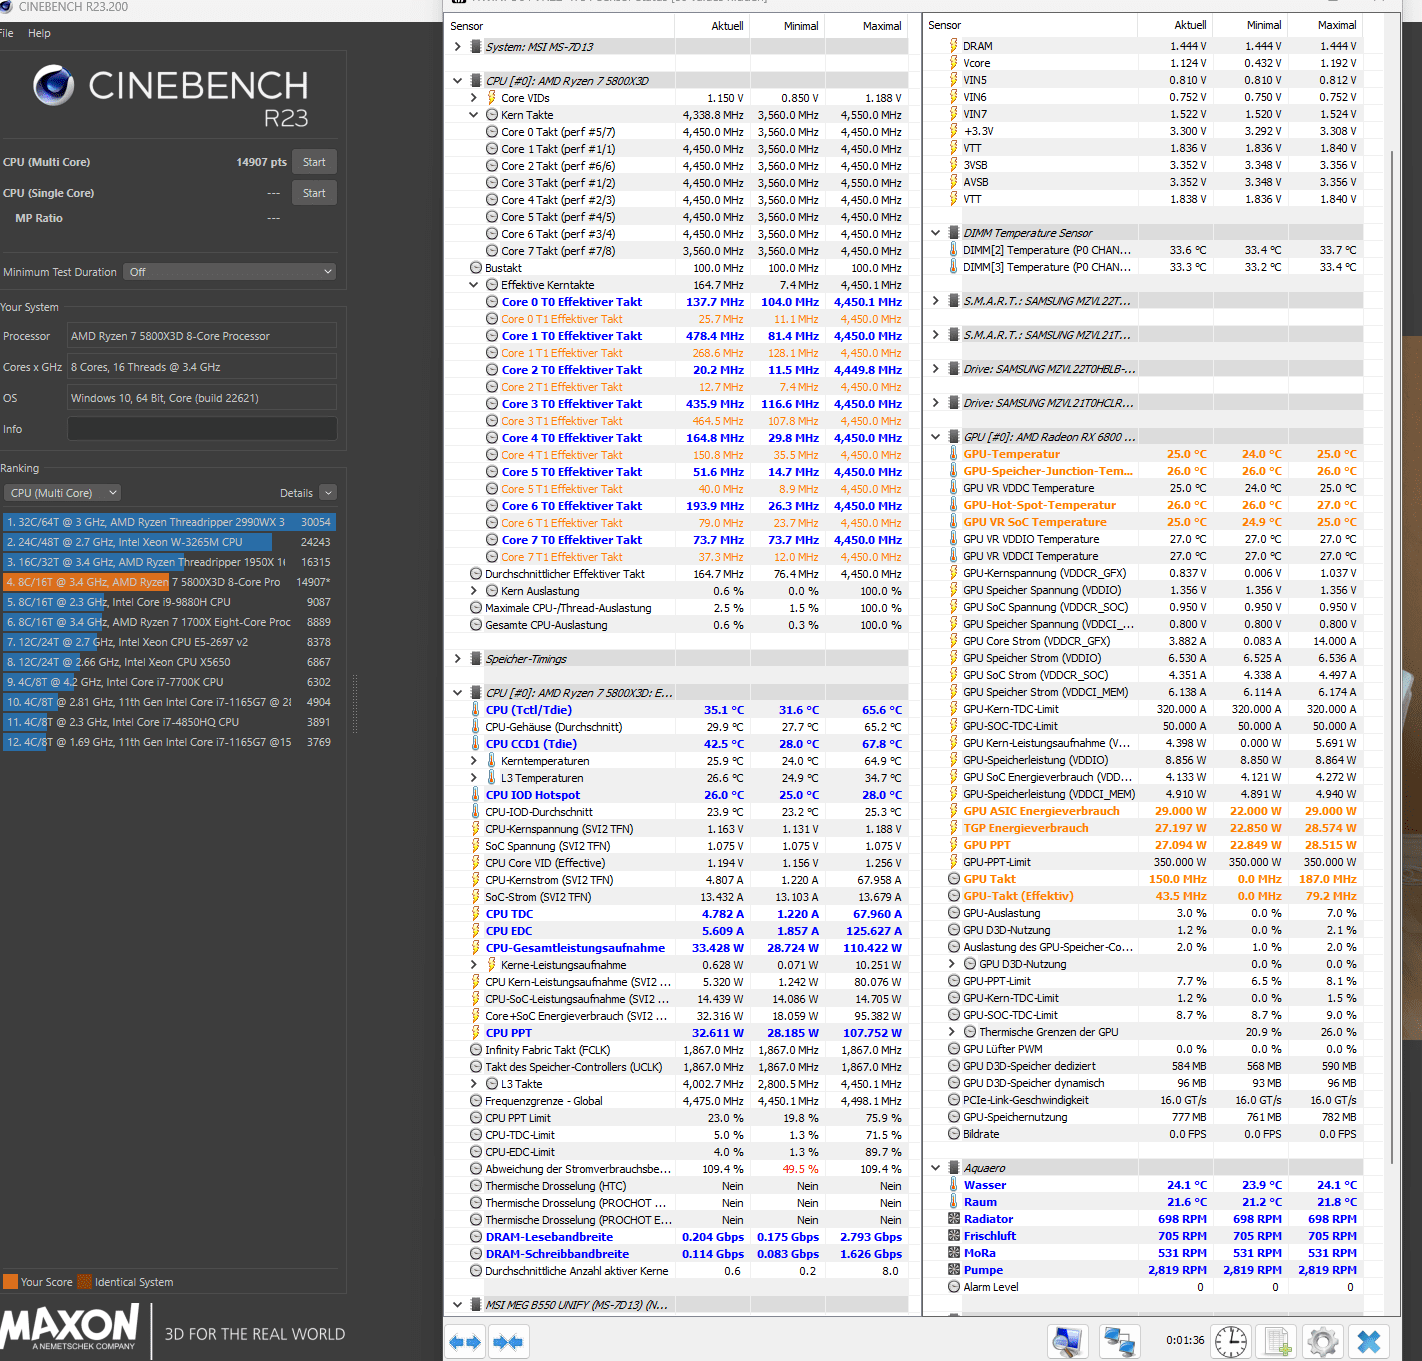This screenshot has height=1361, width=1422.
Task: Select the CPU CCD1 (Tdie) row
Action: 677,744
